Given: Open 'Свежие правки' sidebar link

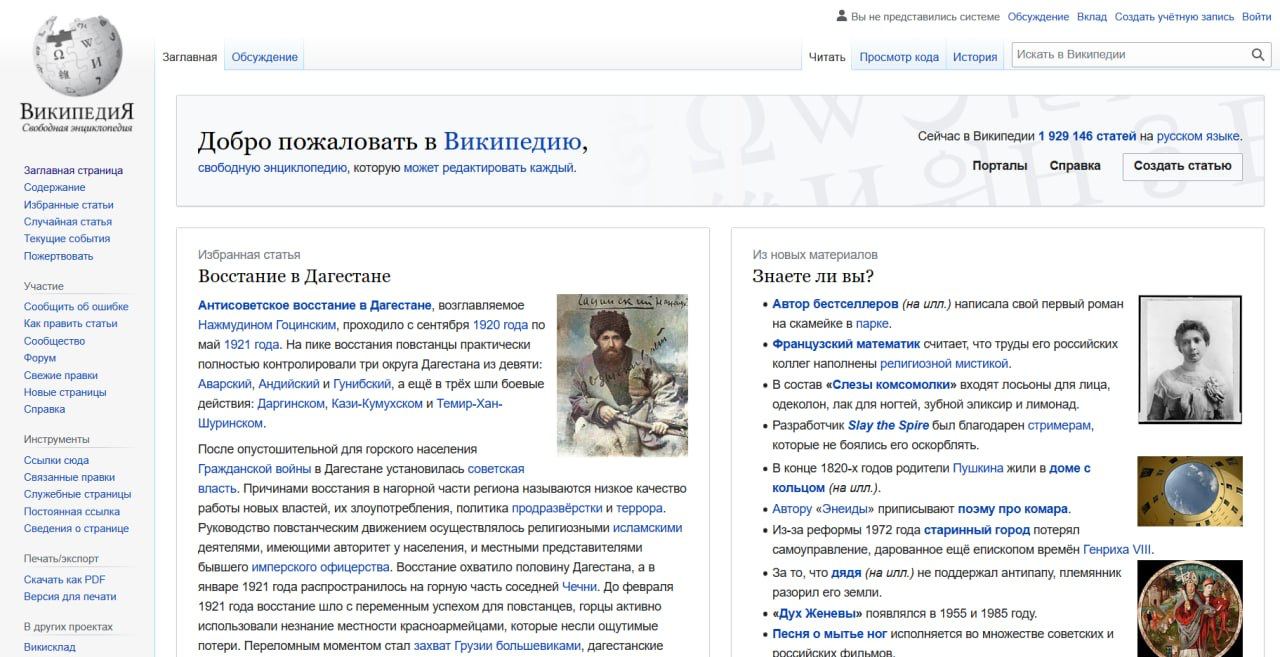Looking at the screenshot, I should pos(61,375).
